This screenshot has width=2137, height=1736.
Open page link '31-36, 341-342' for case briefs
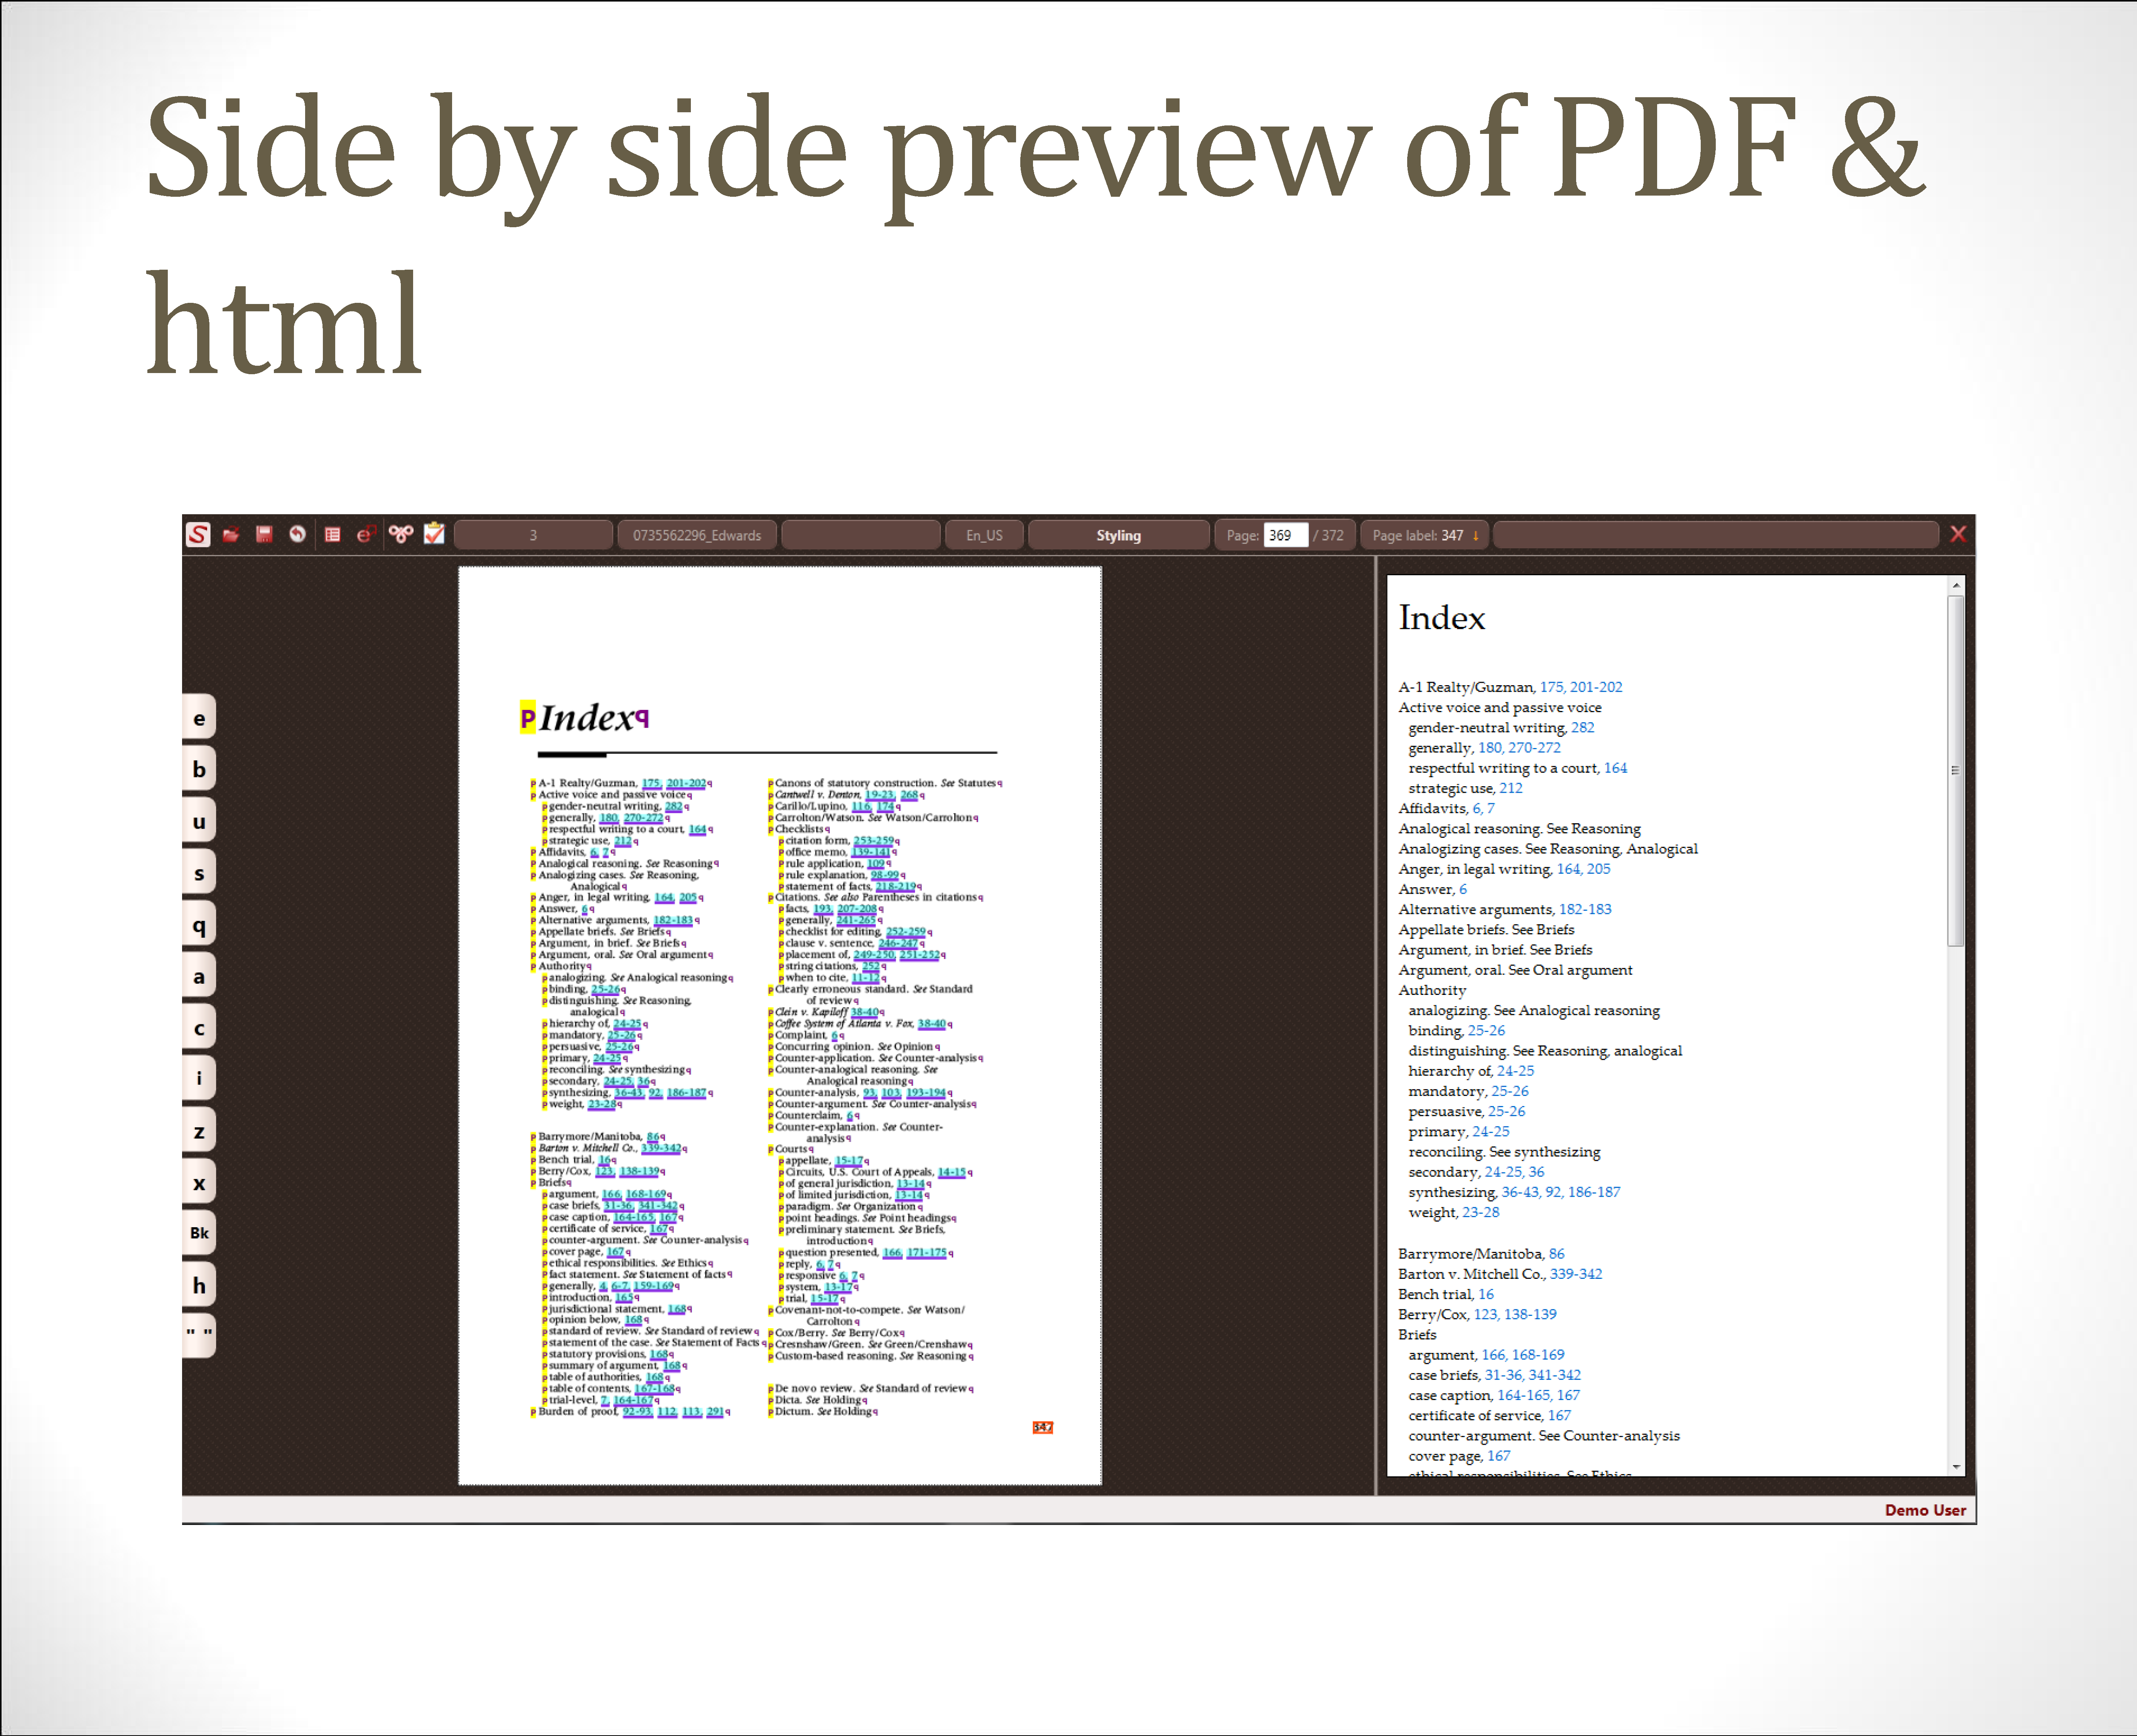[x=1533, y=1375]
